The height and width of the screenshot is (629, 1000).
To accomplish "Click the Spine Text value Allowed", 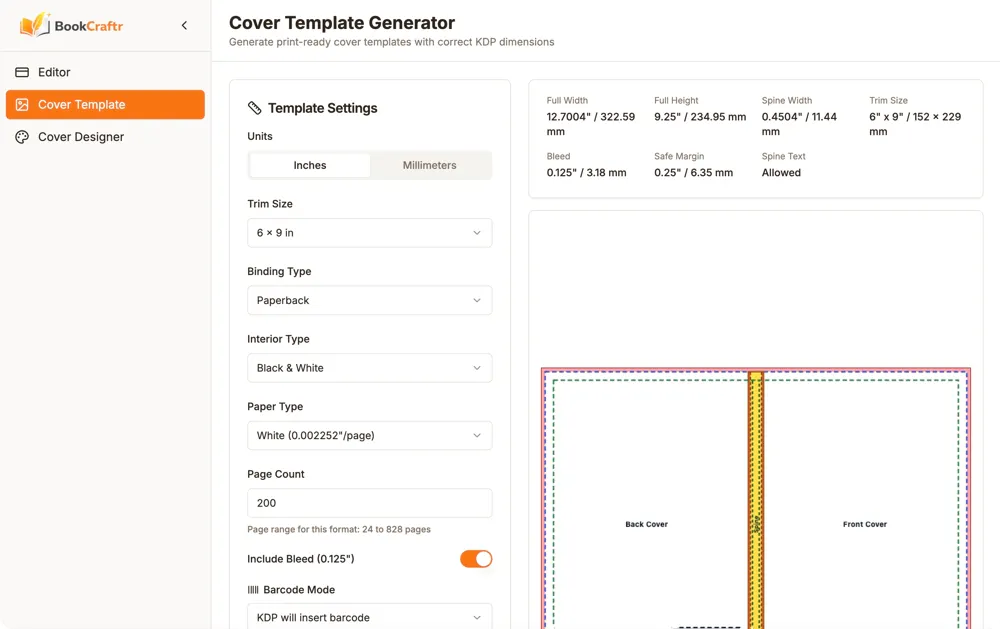I will (x=781, y=172).
